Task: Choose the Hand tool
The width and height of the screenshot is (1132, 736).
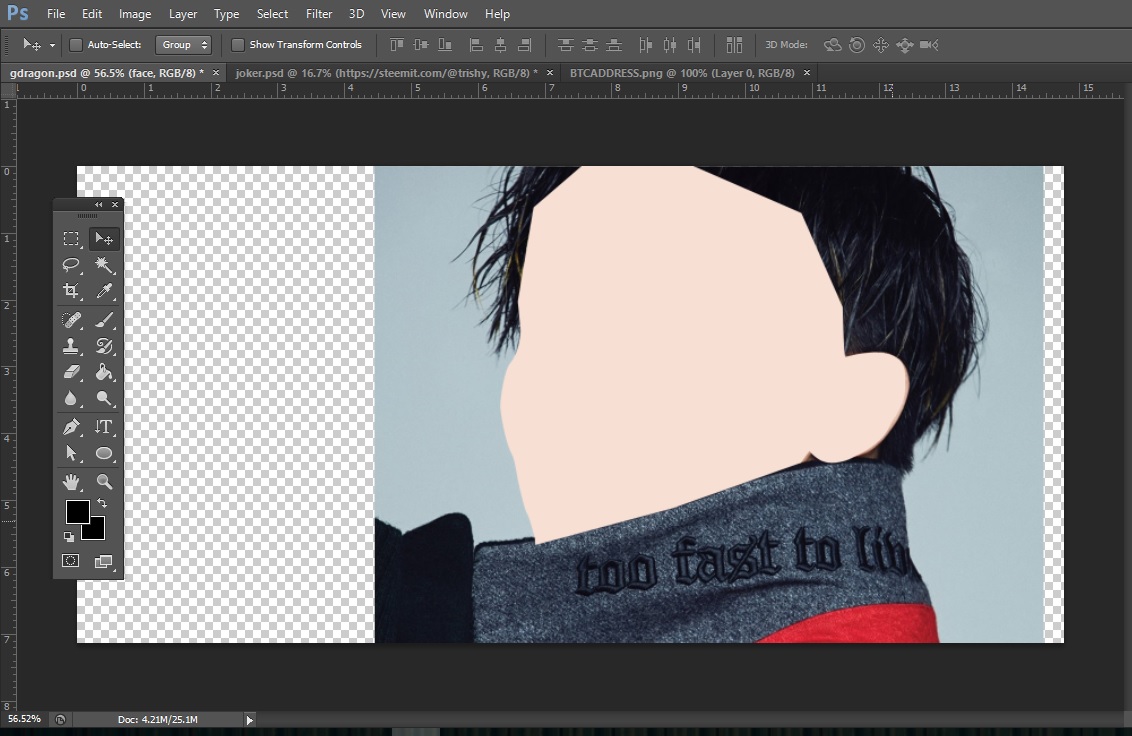Action: pos(71,482)
